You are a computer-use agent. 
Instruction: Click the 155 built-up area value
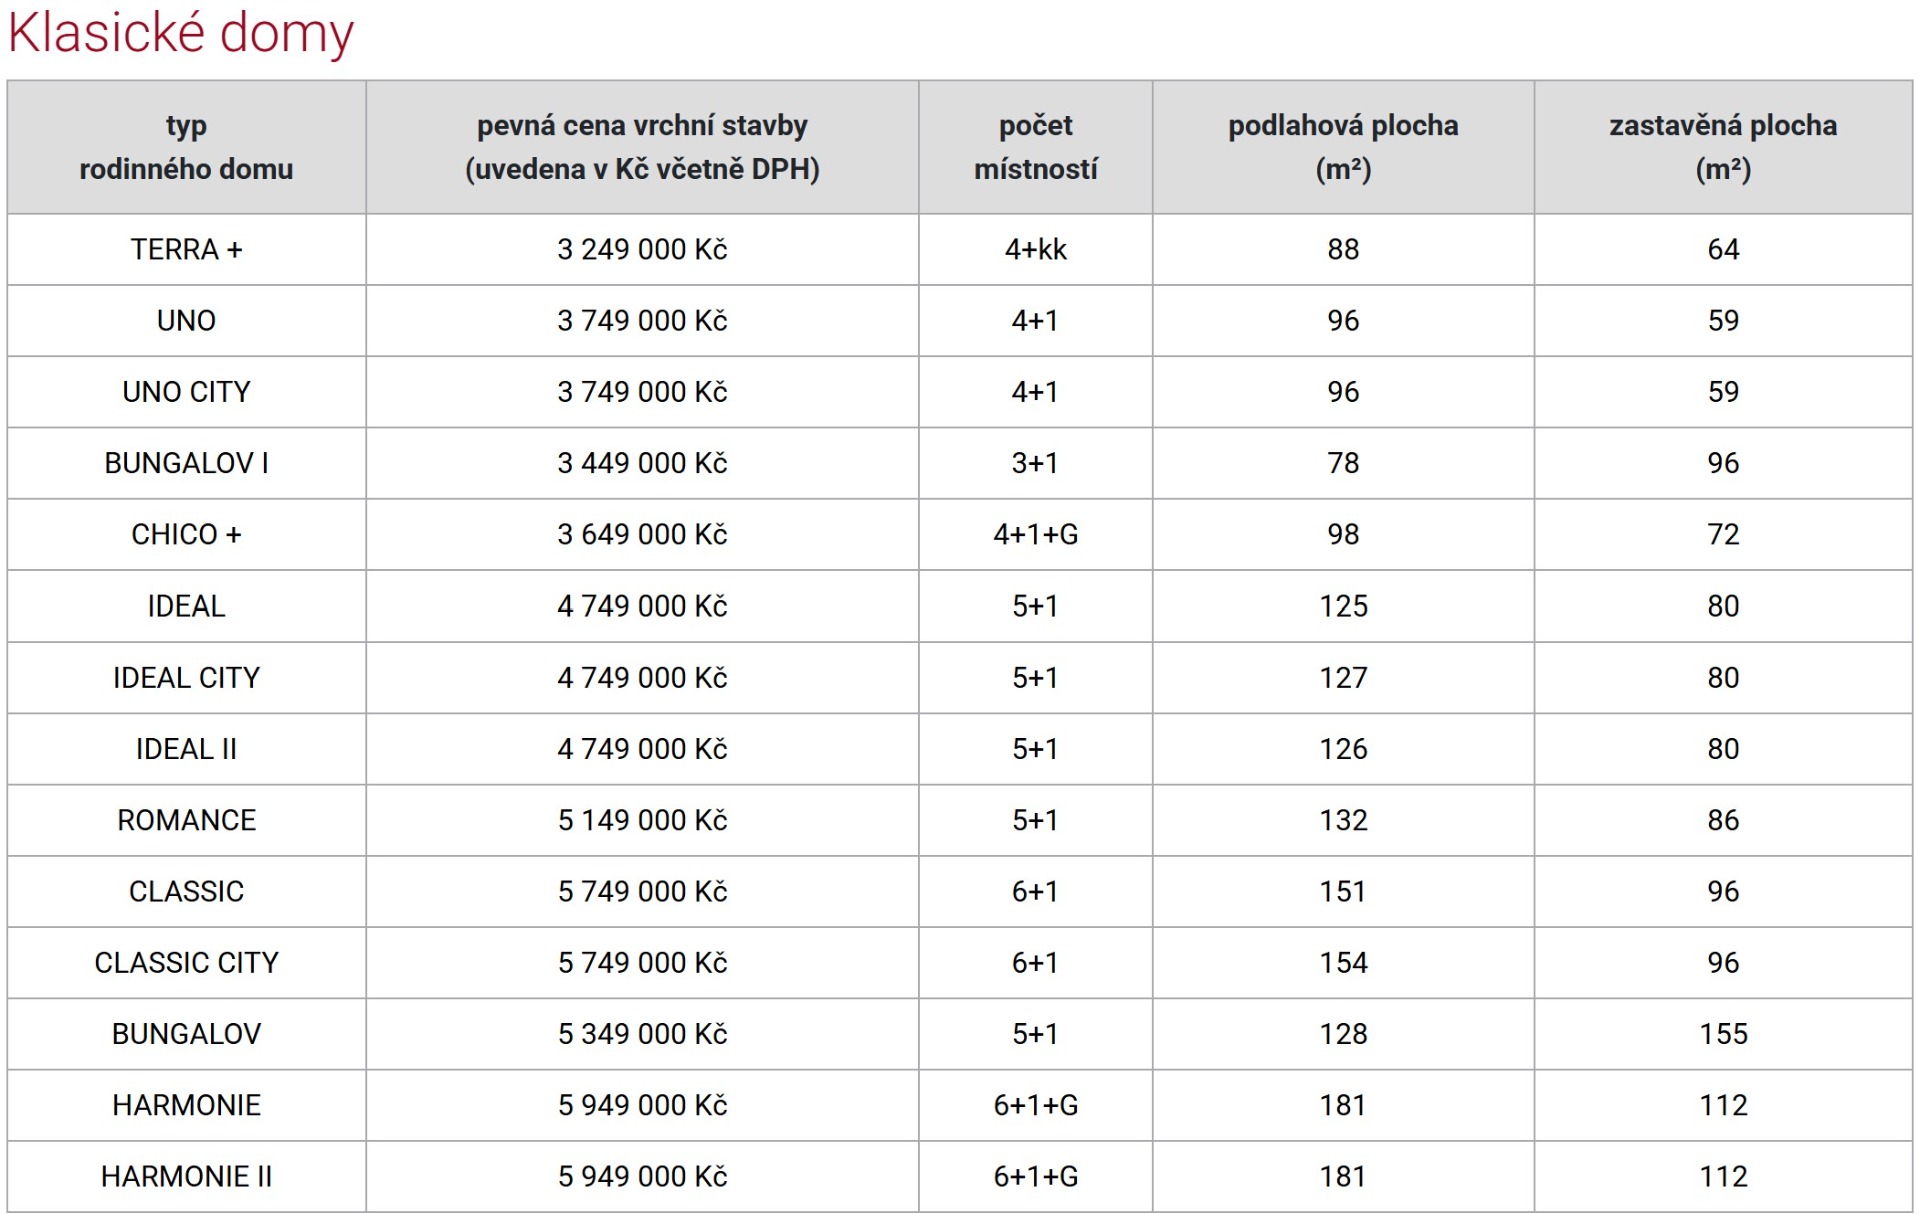1723,1034
